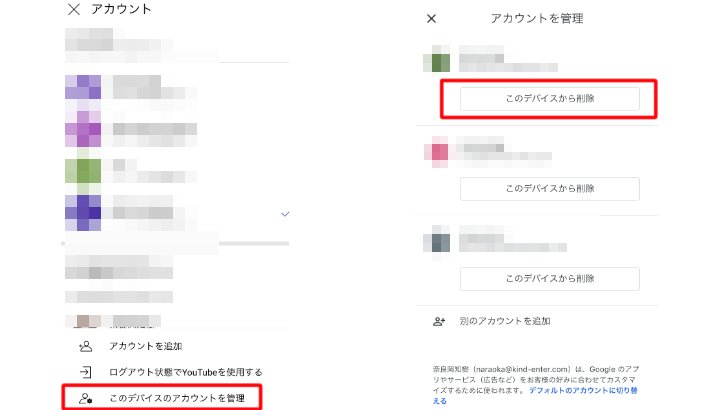Tap the pink avatar in アカウントを管理
Screen dimensions: 728x410
click(x=437, y=152)
